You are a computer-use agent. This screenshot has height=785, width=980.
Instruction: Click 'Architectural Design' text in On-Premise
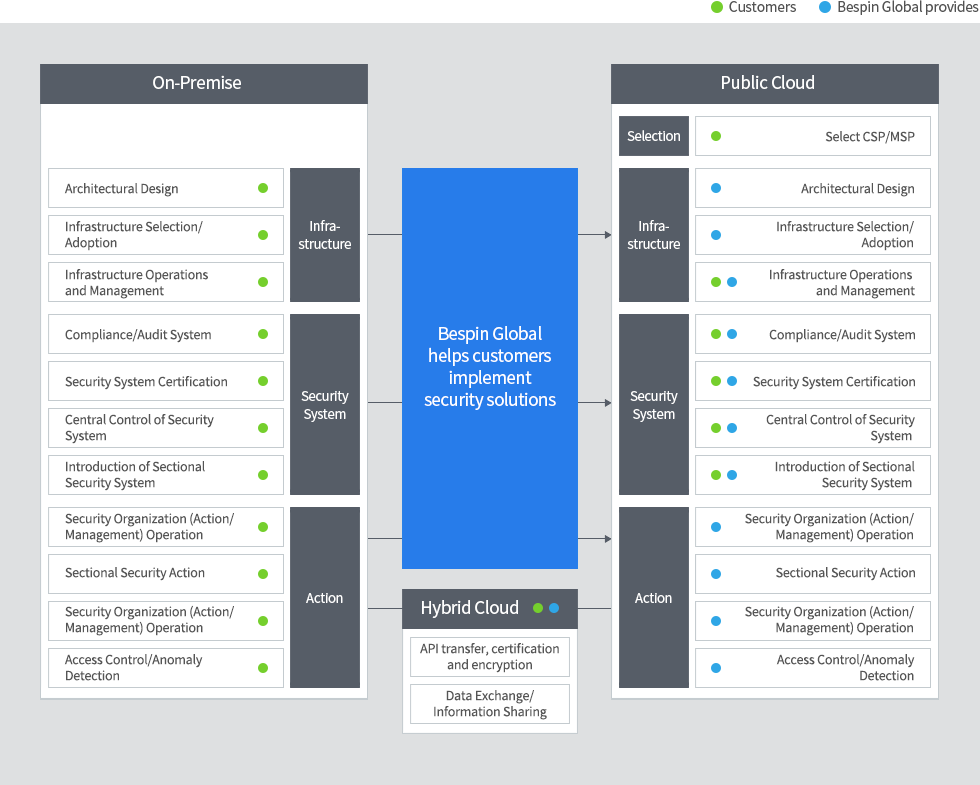point(122,189)
